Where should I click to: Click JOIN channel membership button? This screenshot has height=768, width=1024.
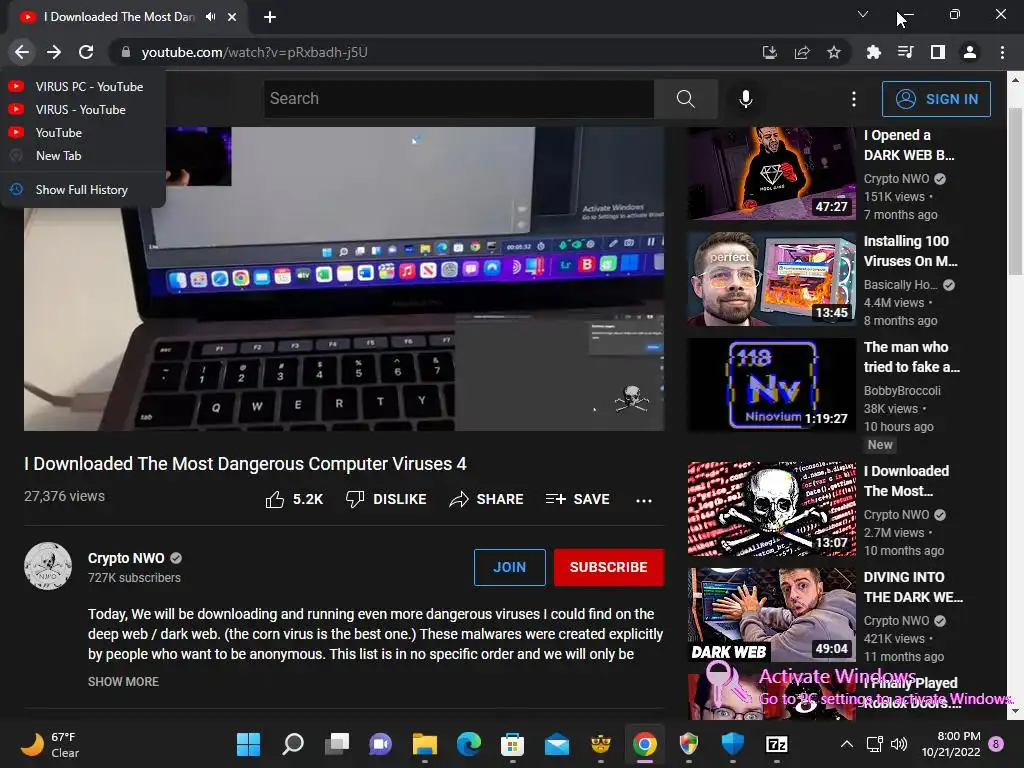click(509, 567)
